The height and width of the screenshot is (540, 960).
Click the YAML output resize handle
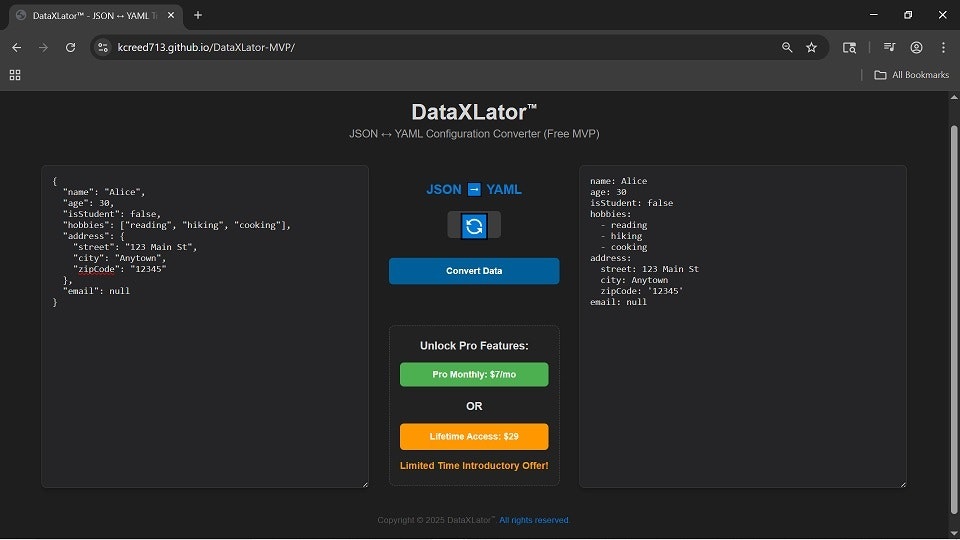(903, 484)
